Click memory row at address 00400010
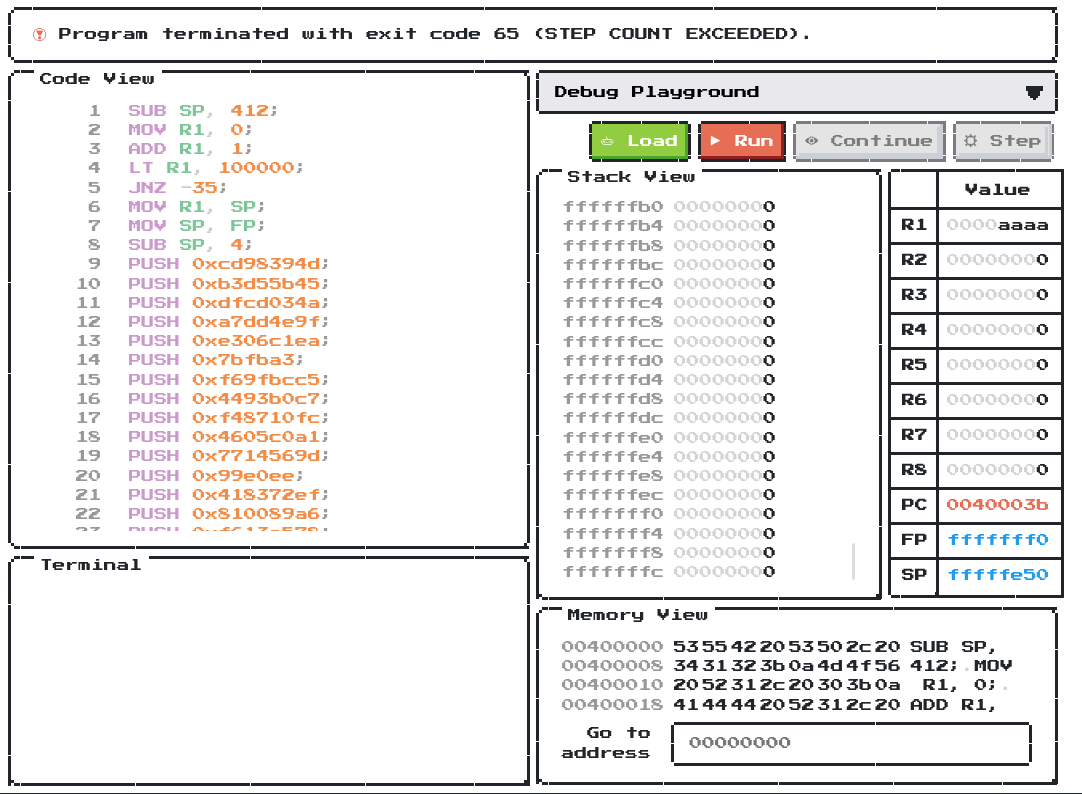The height and width of the screenshot is (794, 1082). pos(785,685)
